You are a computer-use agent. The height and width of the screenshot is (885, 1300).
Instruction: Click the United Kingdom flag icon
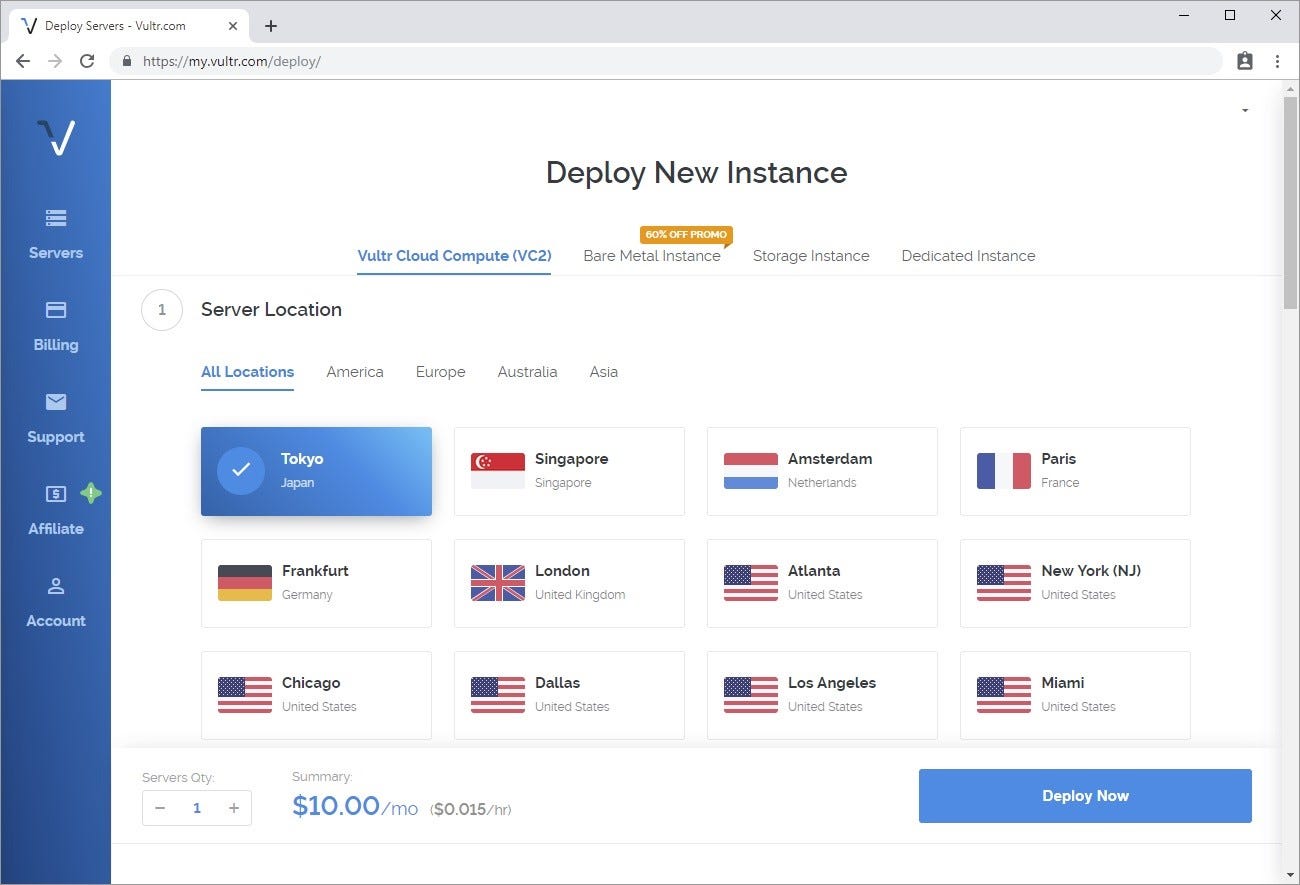pyautogui.click(x=498, y=583)
